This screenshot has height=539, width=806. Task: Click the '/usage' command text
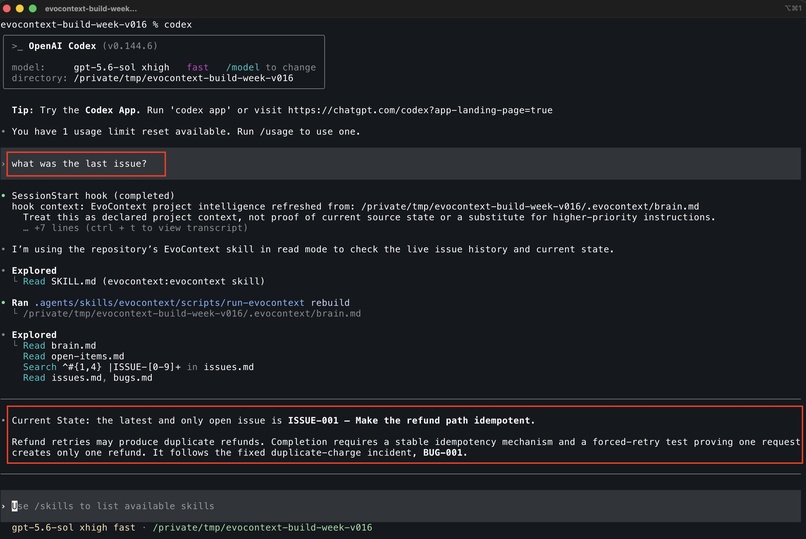pyautogui.click(x=277, y=132)
